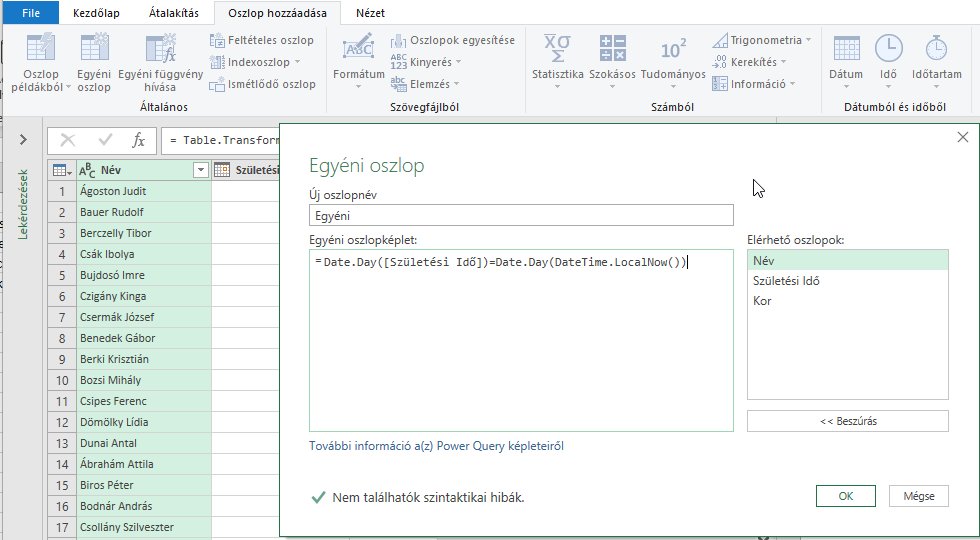Click the cell Ágoston Judit

coord(144,191)
